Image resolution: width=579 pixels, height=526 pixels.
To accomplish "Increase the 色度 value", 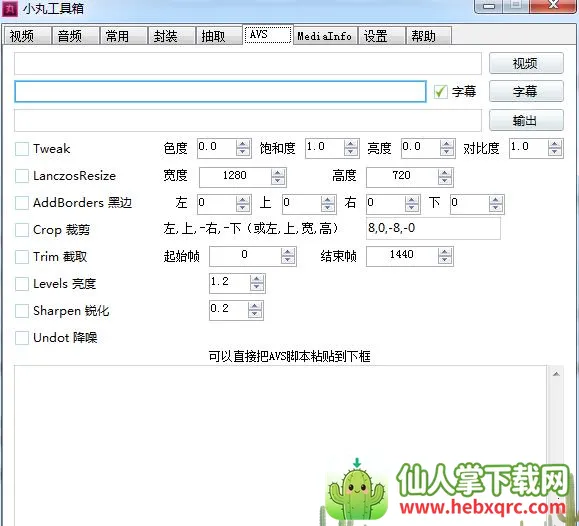I will 243,144.
